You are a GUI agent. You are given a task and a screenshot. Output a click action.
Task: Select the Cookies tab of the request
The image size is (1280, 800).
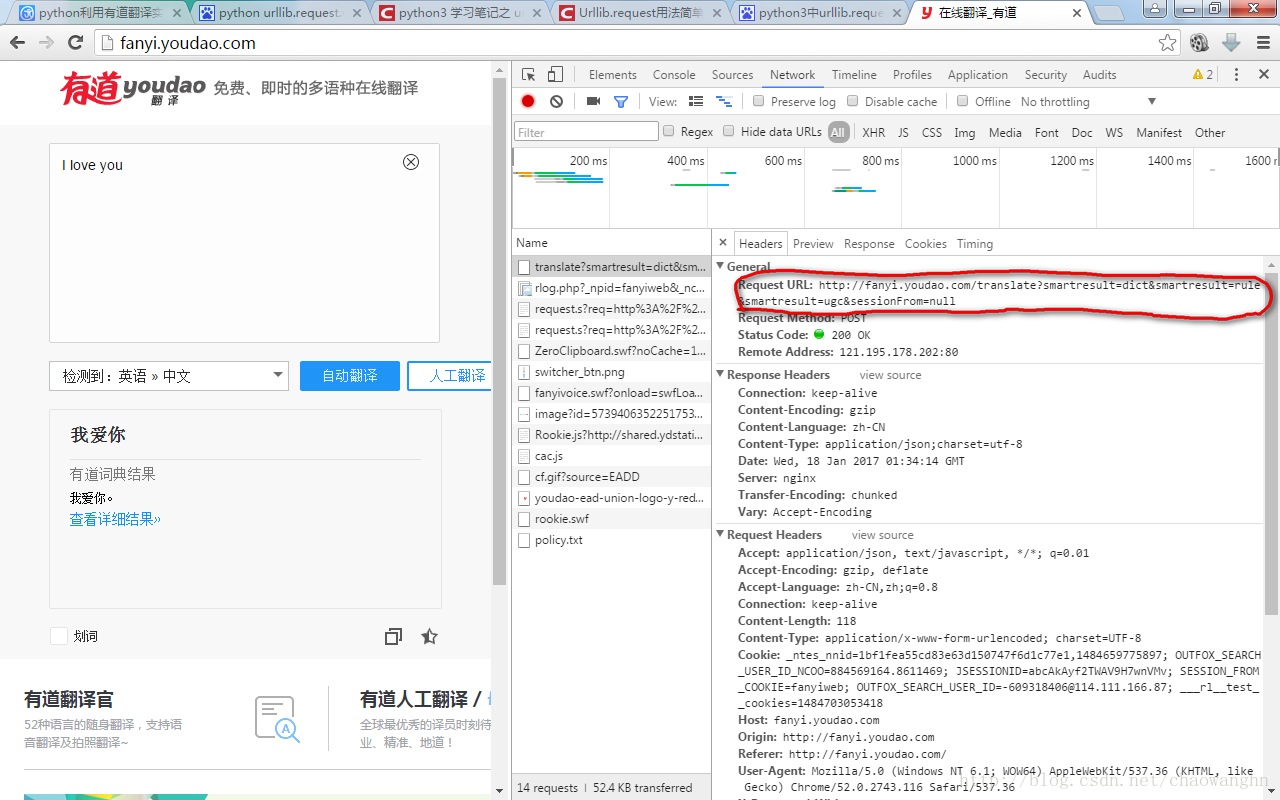point(926,243)
